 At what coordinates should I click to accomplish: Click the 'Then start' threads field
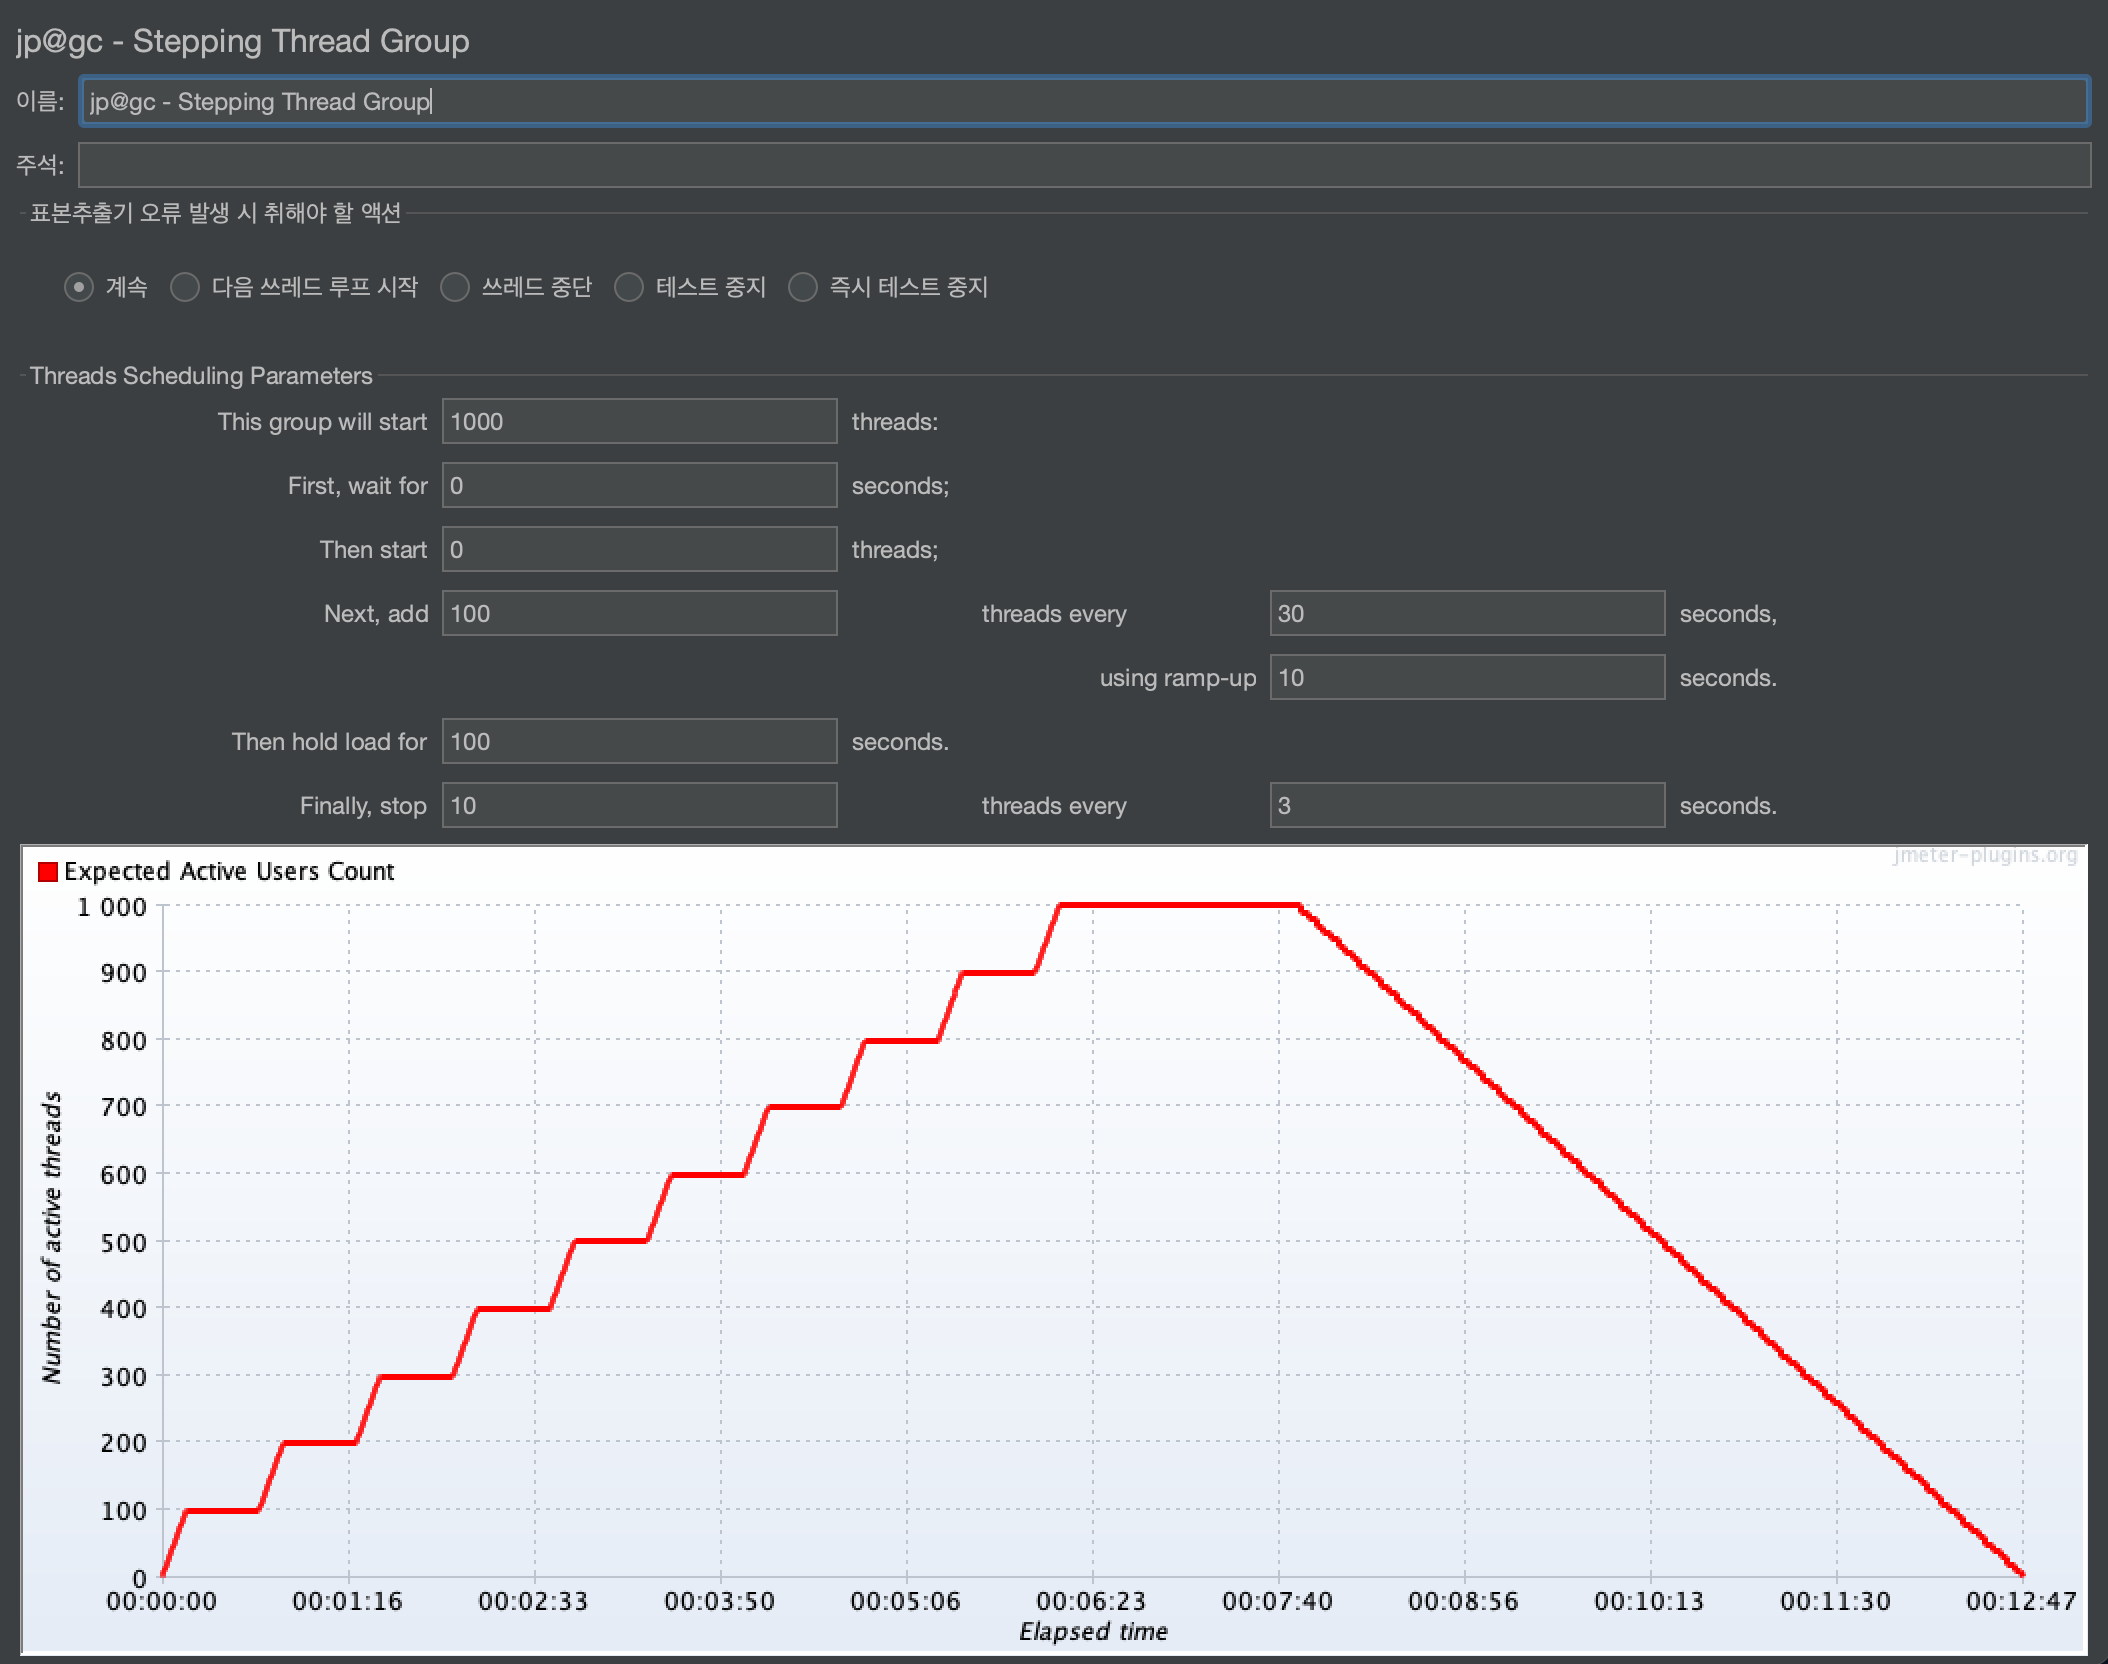point(639,550)
